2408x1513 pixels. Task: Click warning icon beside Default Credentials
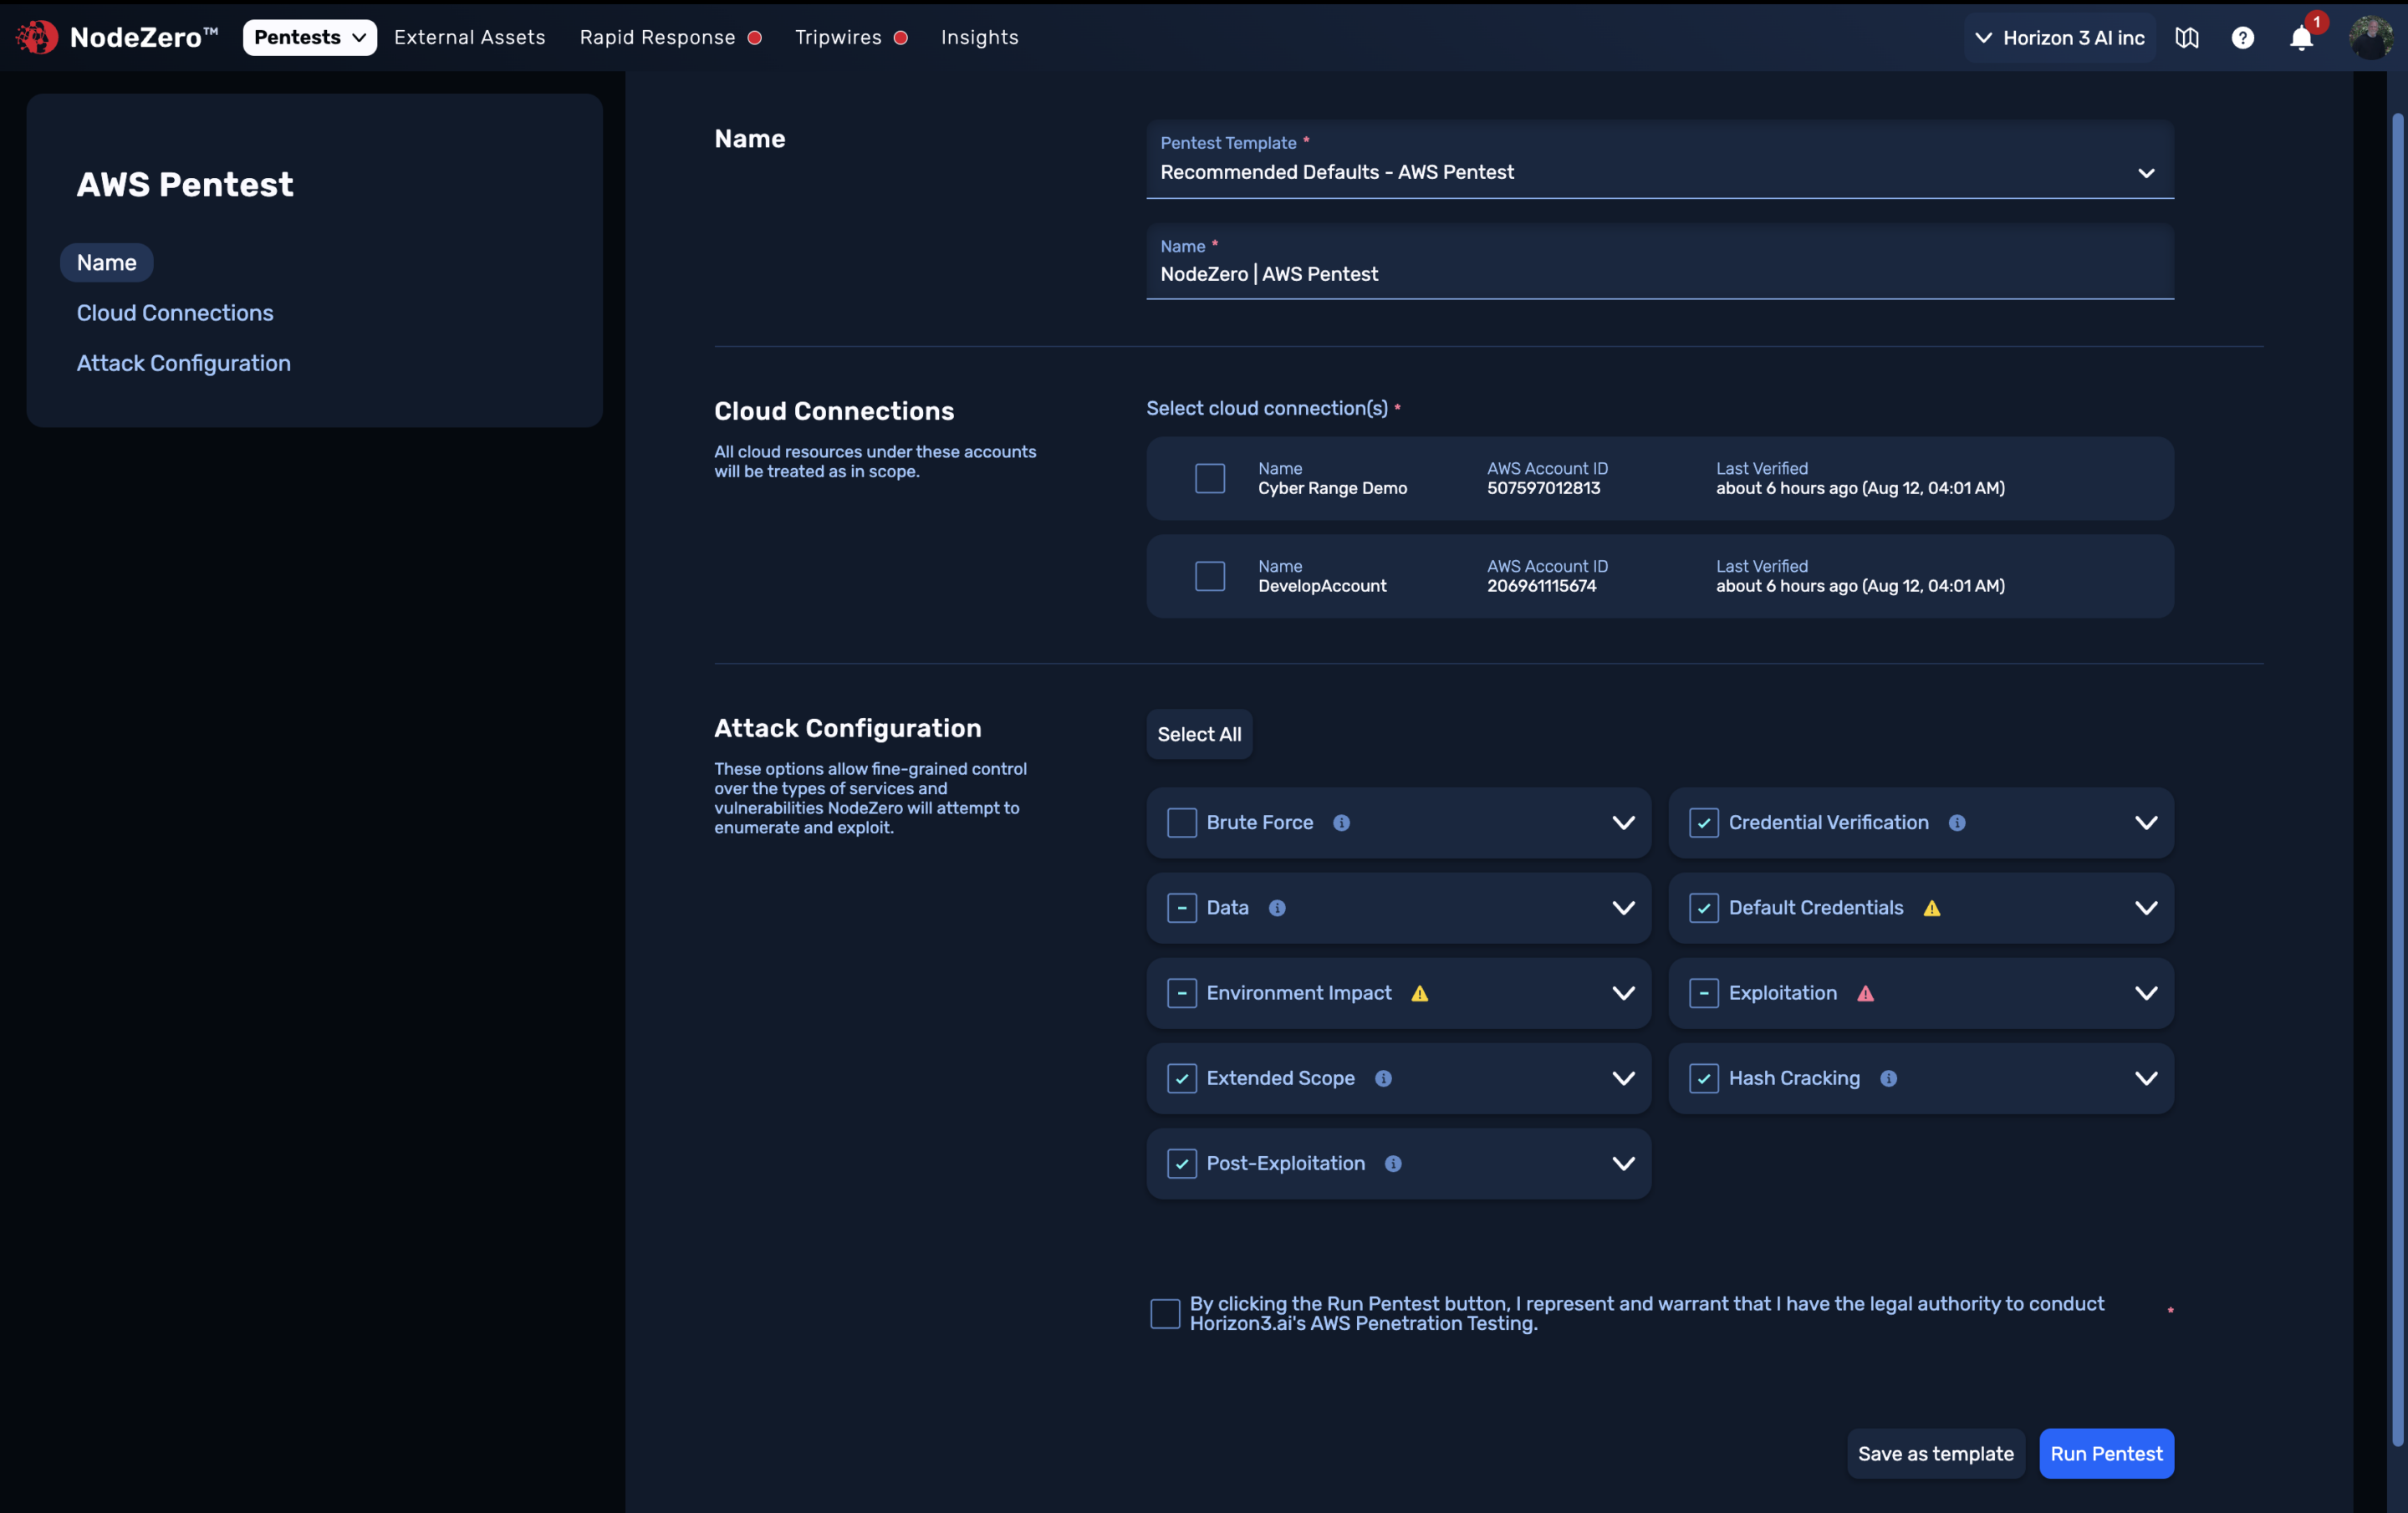(x=1932, y=908)
